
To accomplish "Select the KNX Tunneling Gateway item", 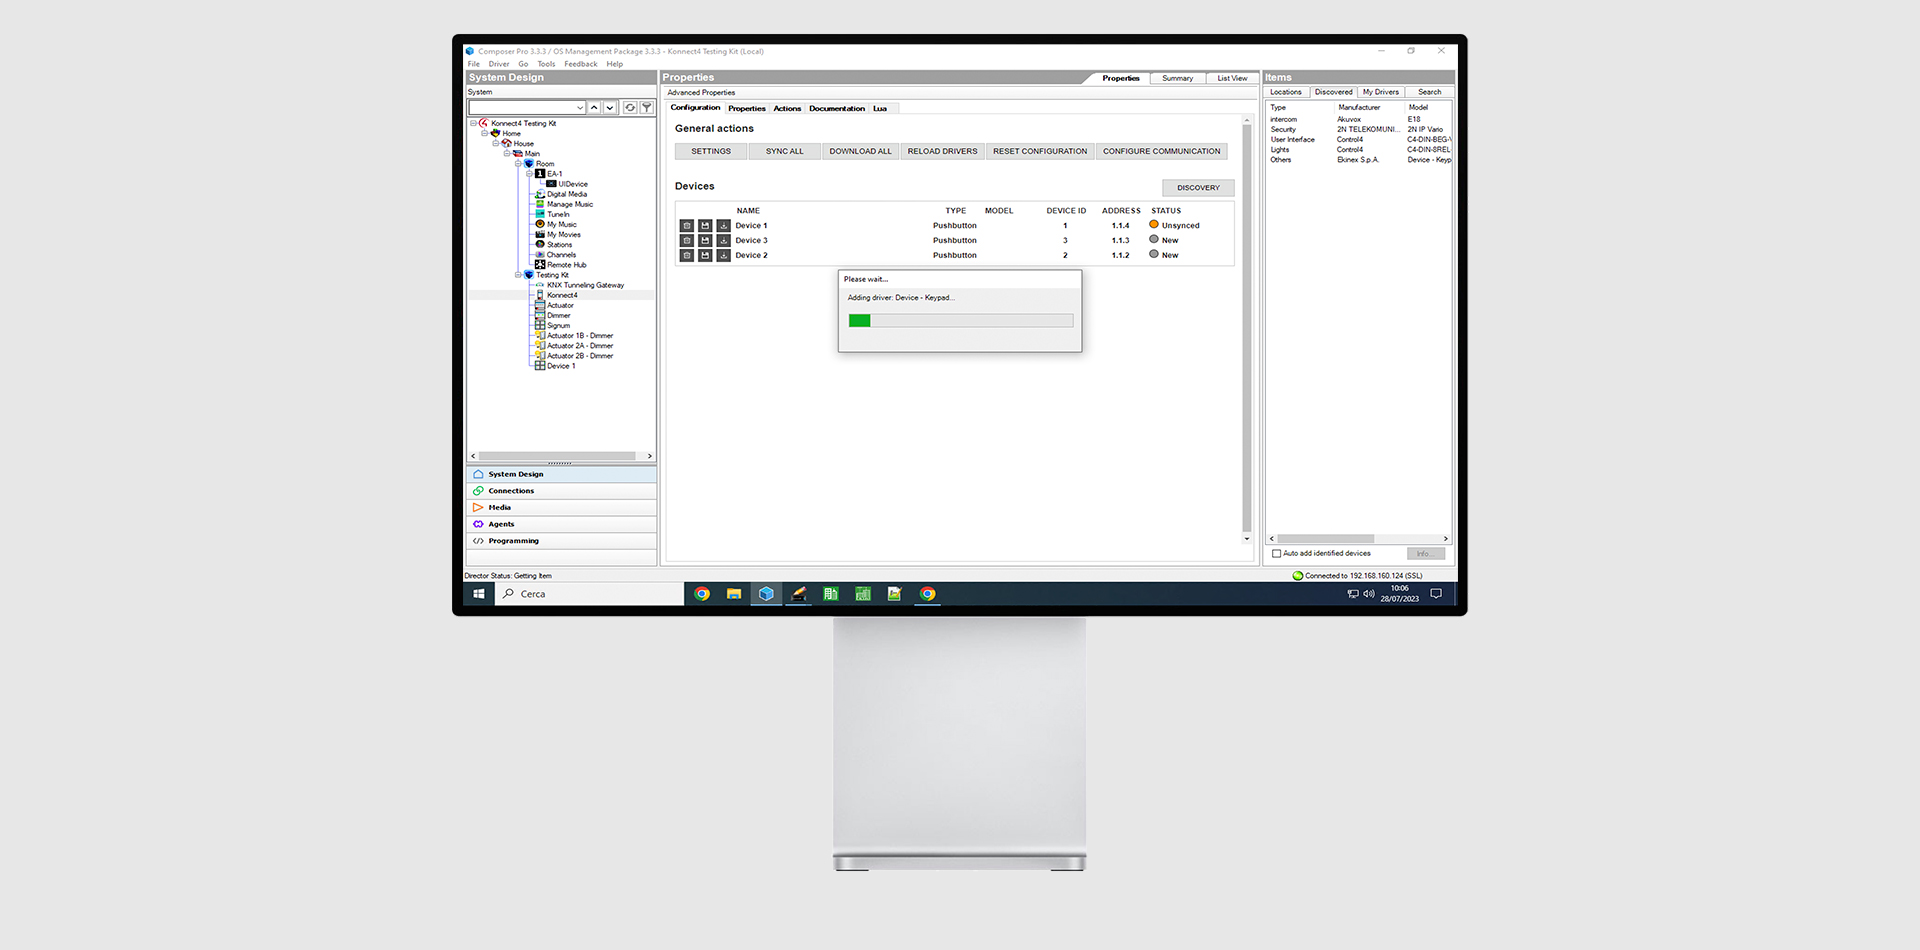I will 585,285.
